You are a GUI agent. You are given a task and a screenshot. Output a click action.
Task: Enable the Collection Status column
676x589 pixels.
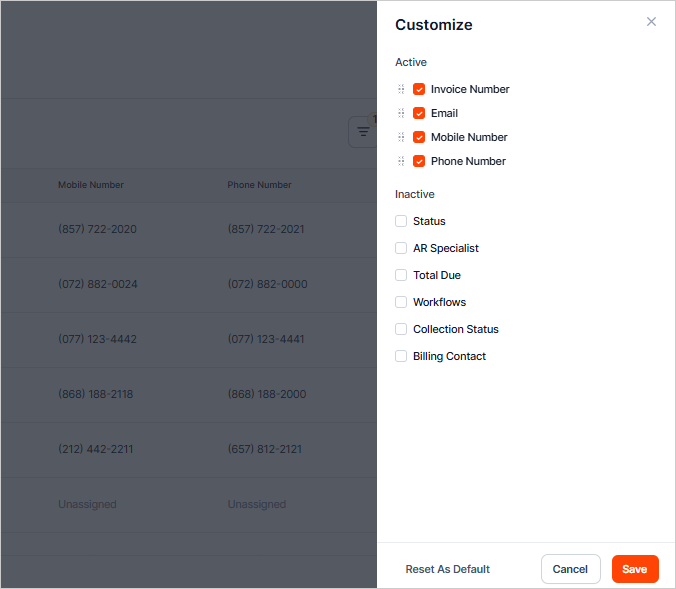point(401,329)
